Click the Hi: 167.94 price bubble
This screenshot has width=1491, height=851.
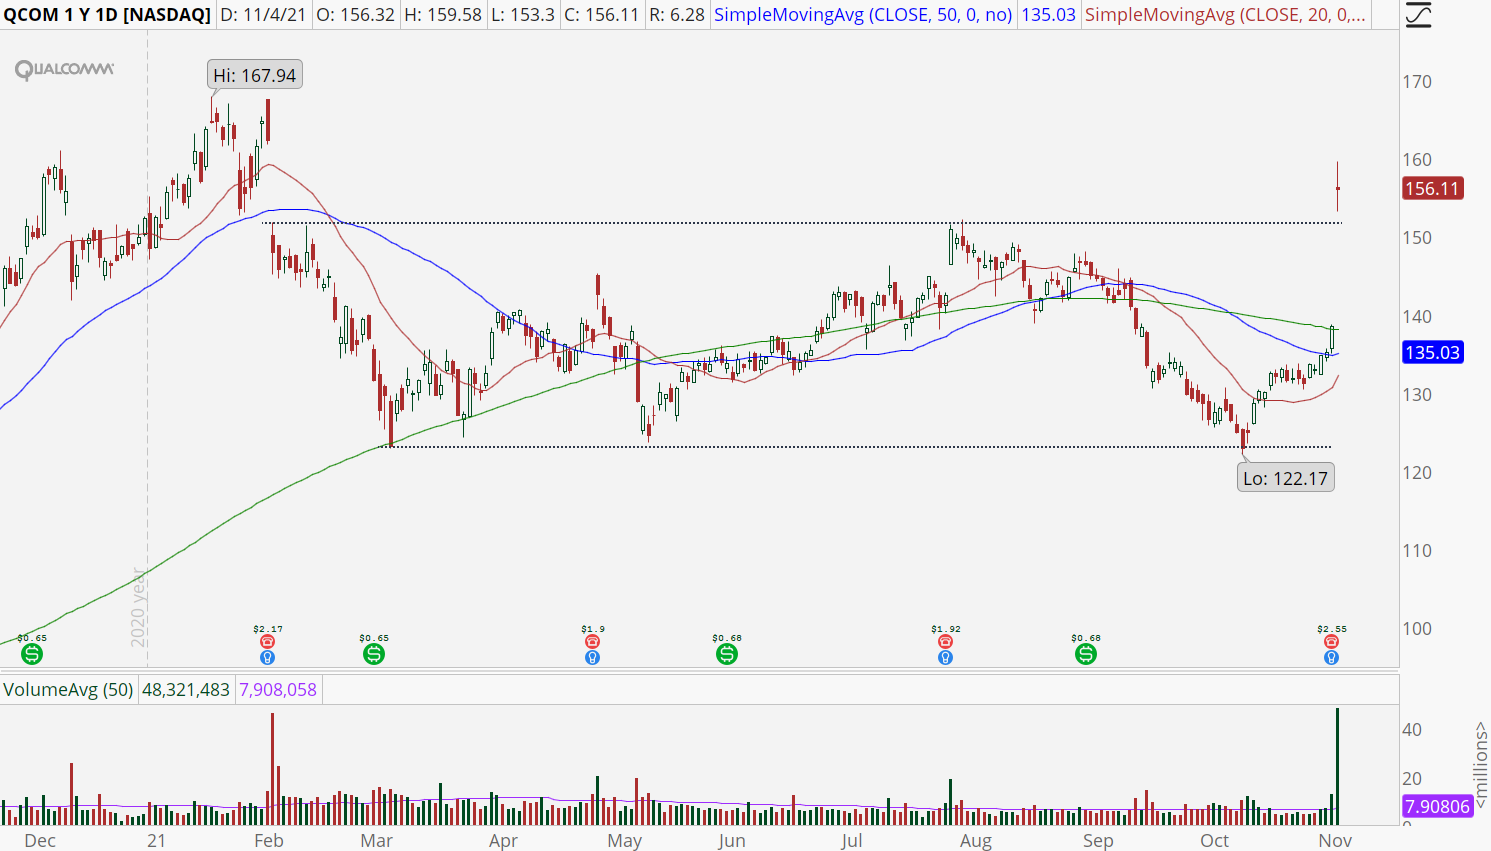[255, 75]
